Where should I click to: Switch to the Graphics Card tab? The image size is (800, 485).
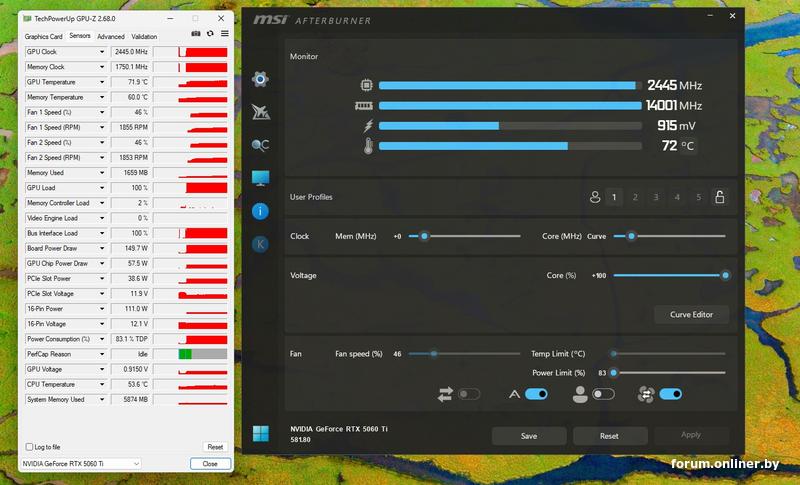coord(43,37)
